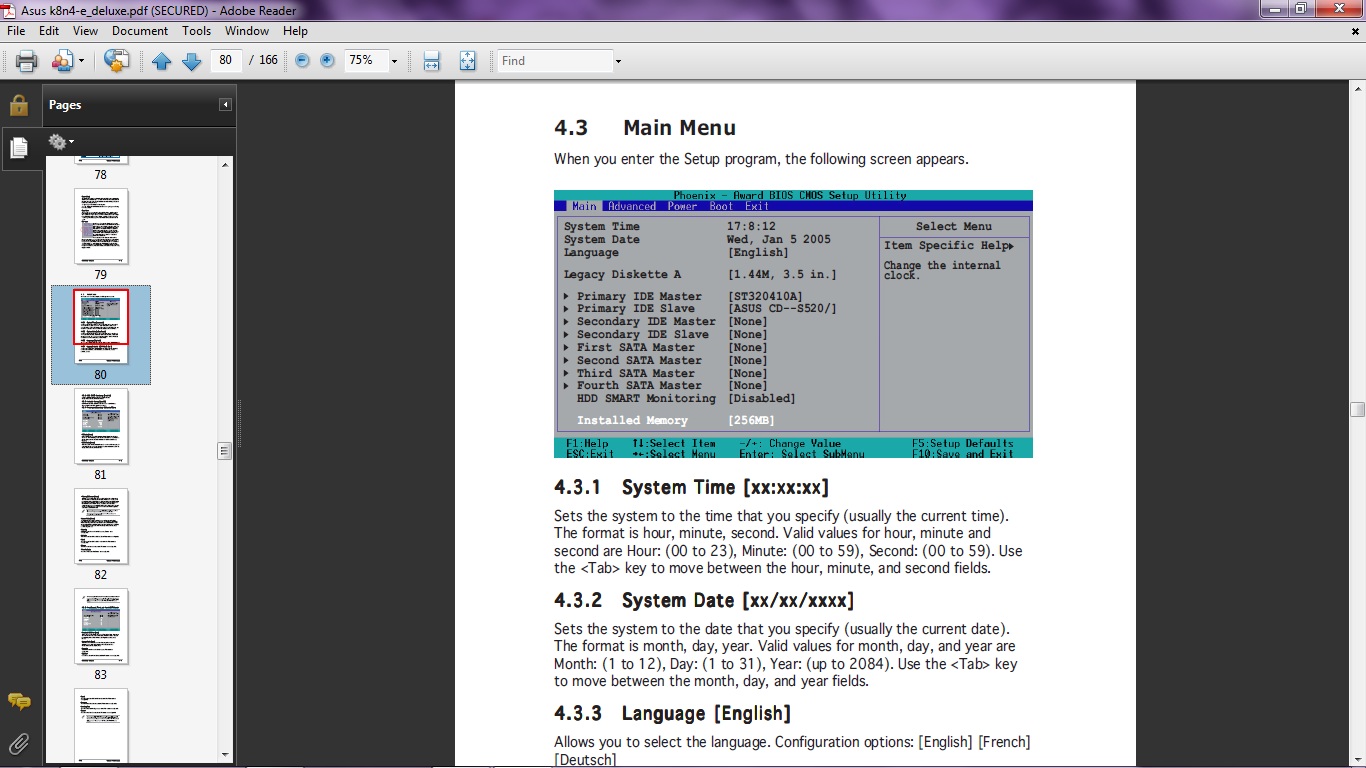
Task: Click the Adobe Reader title bar PDF icon
Action: (10, 9)
